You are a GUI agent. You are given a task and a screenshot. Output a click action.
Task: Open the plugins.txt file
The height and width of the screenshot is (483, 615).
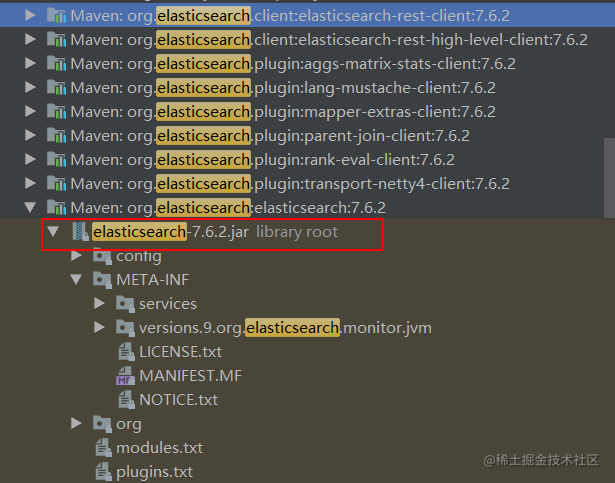click(x=155, y=472)
